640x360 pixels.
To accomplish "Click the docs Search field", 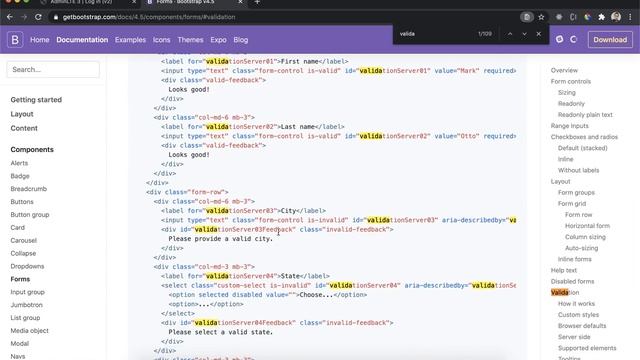I will (x=53, y=69).
